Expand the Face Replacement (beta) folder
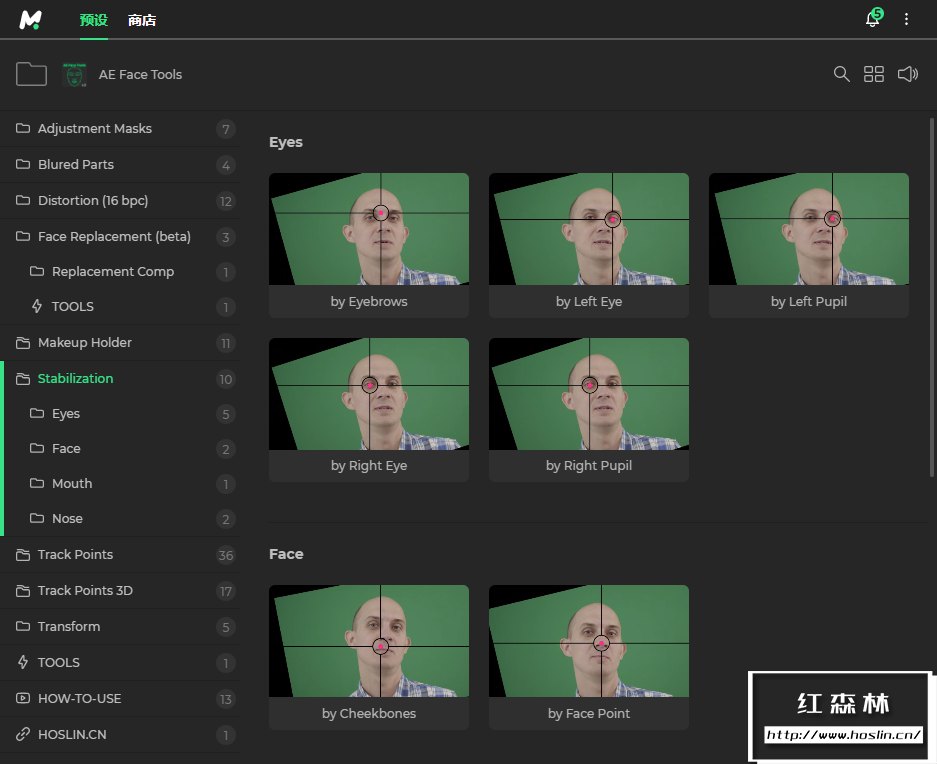This screenshot has height=764, width=937. [120, 237]
